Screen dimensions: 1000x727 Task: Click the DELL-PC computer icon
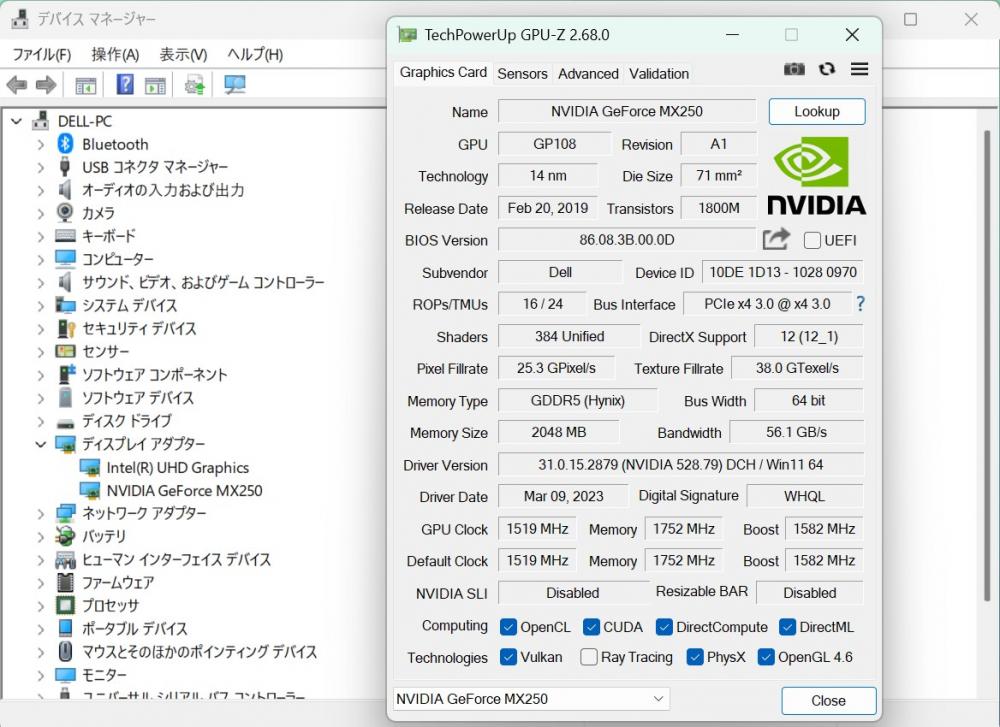tap(41, 120)
